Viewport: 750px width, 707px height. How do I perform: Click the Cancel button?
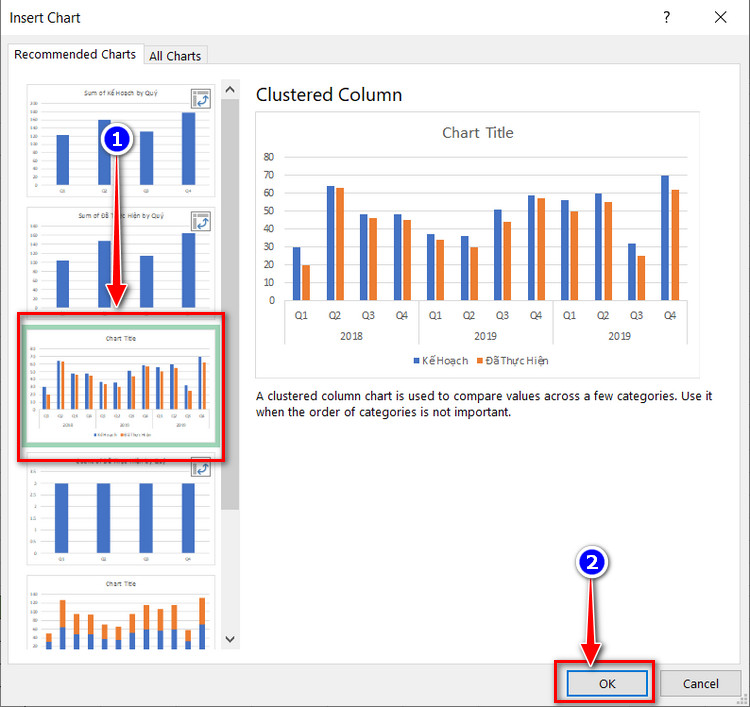(x=700, y=684)
